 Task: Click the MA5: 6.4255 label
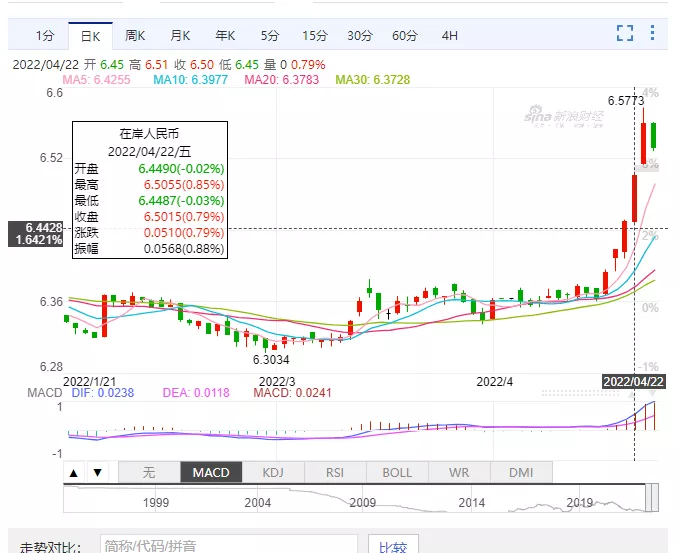click(x=96, y=80)
